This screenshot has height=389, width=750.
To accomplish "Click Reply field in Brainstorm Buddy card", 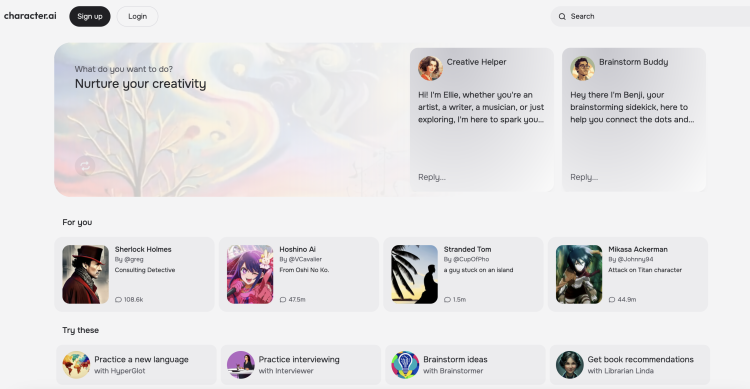I will pos(584,177).
